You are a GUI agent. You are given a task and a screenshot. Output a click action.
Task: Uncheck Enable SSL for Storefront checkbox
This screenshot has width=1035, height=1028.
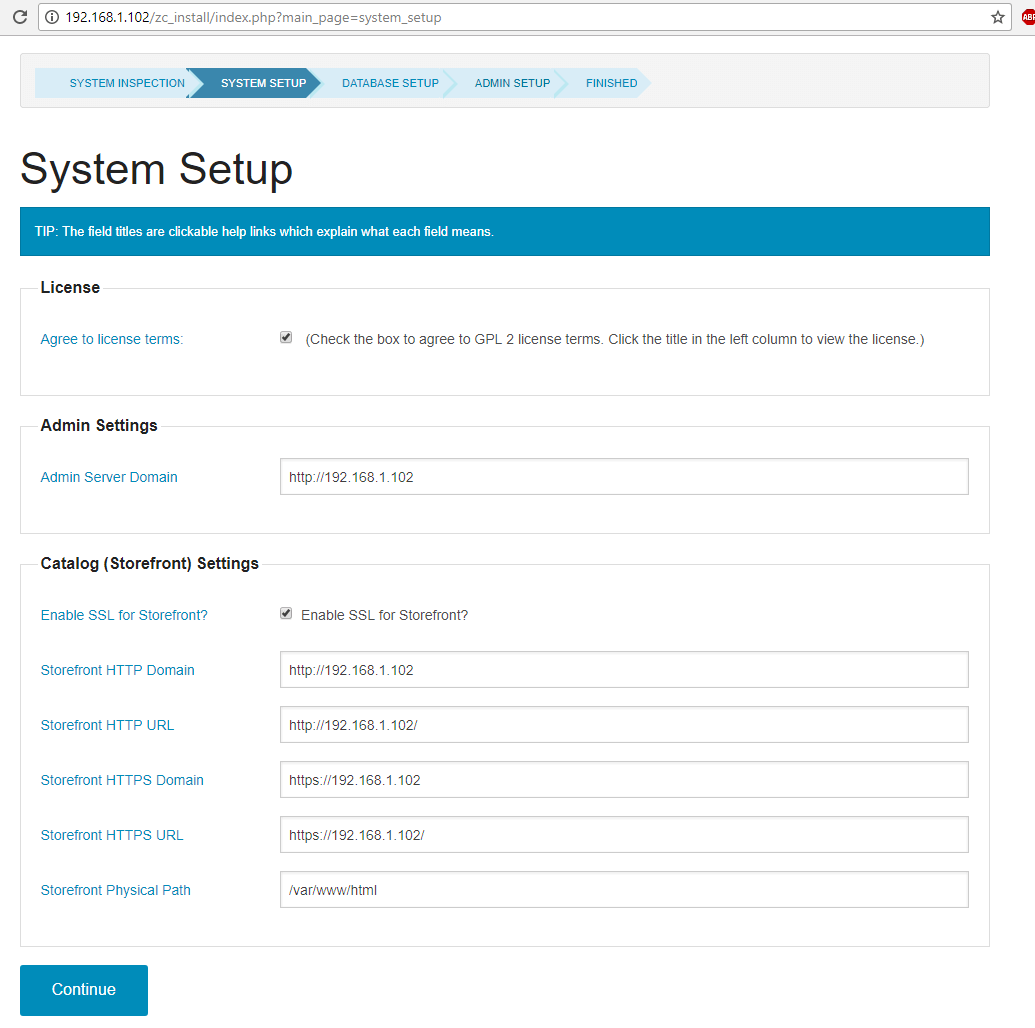click(286, 613)
